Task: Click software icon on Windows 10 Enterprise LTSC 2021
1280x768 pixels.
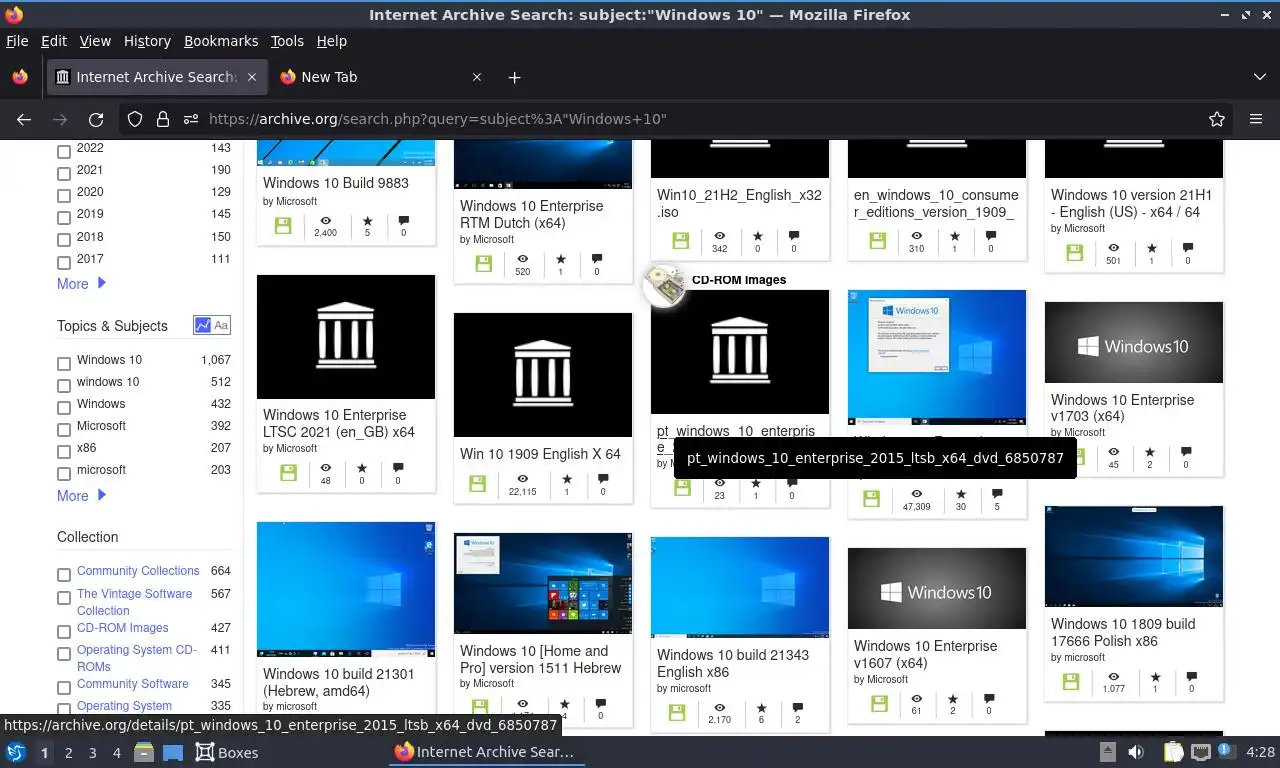Action: (x=288, y=473)
